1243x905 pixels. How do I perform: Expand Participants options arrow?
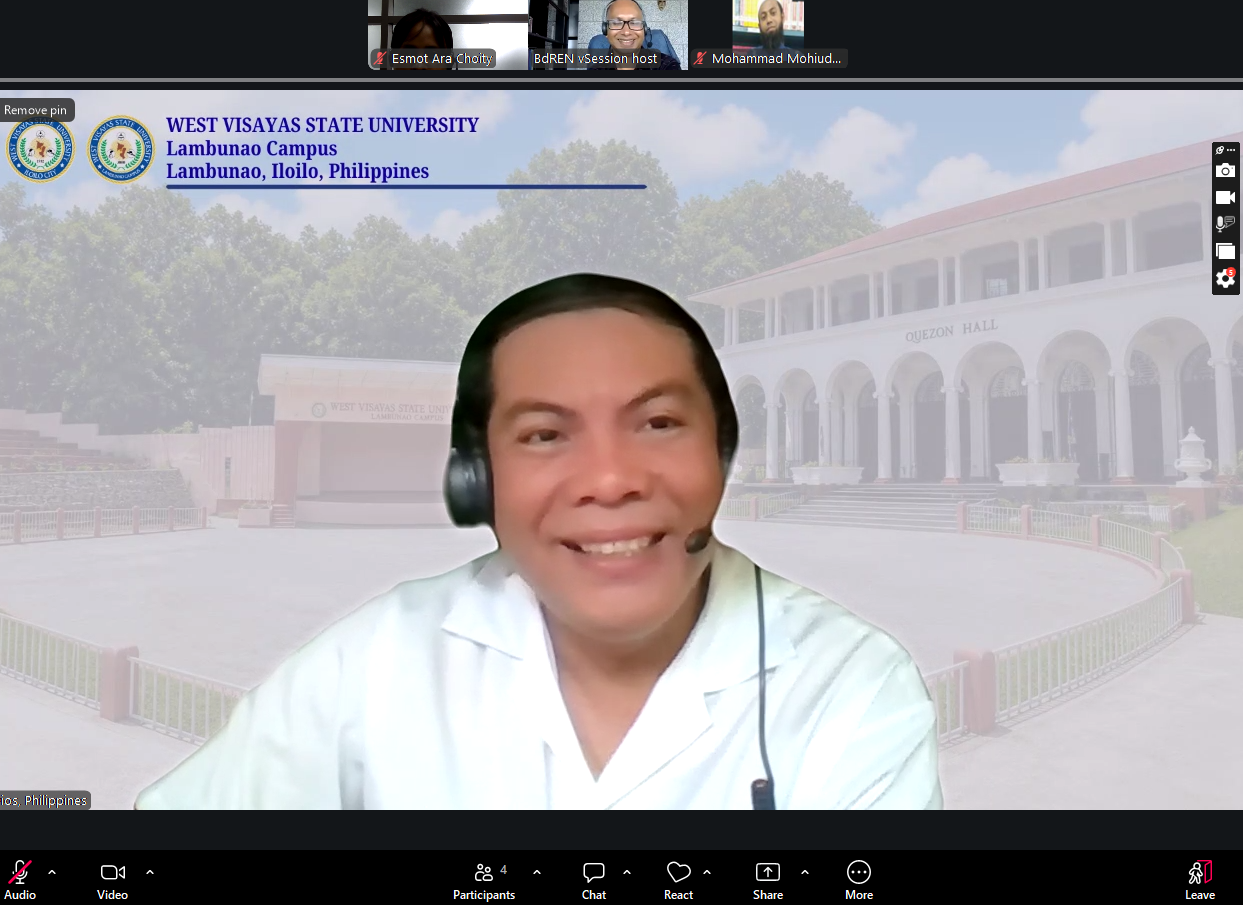[537, 872]
